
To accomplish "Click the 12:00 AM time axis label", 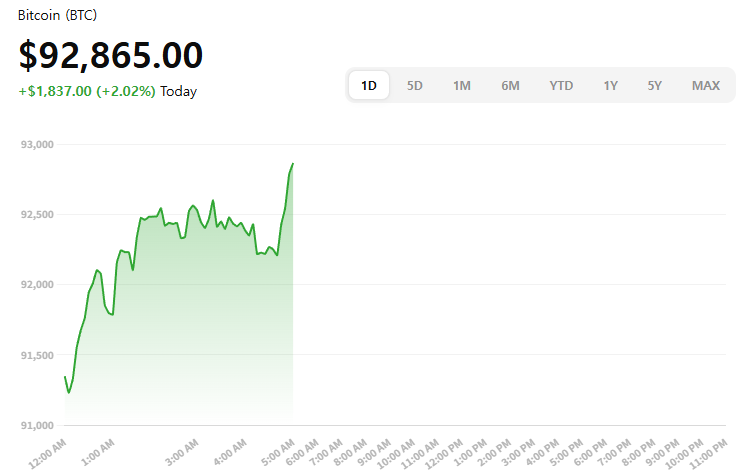I will [x=50, y=452].
